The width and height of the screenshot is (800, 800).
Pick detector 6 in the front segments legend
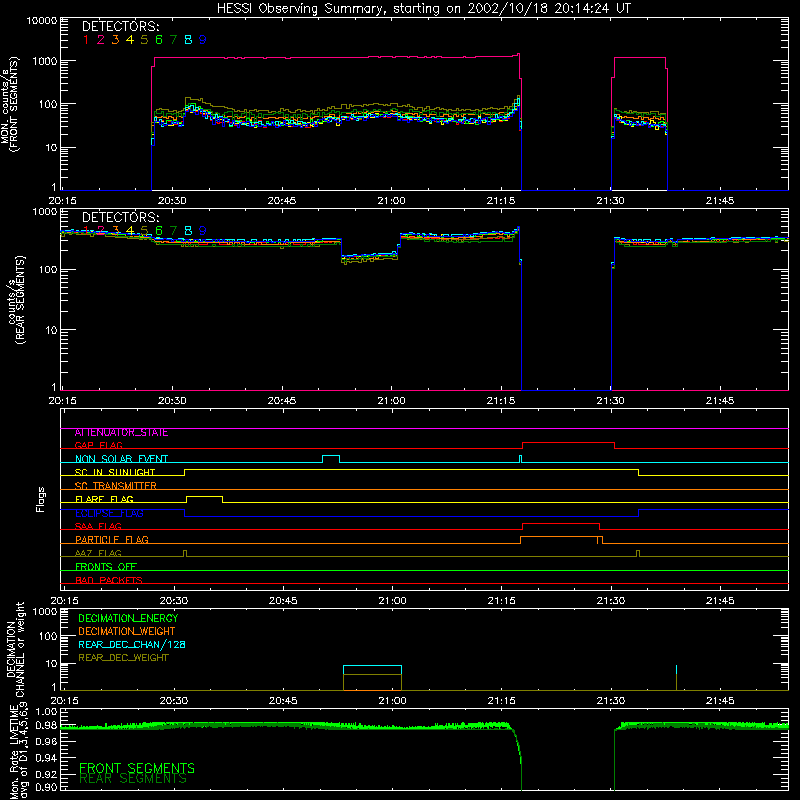click(159, 40)
